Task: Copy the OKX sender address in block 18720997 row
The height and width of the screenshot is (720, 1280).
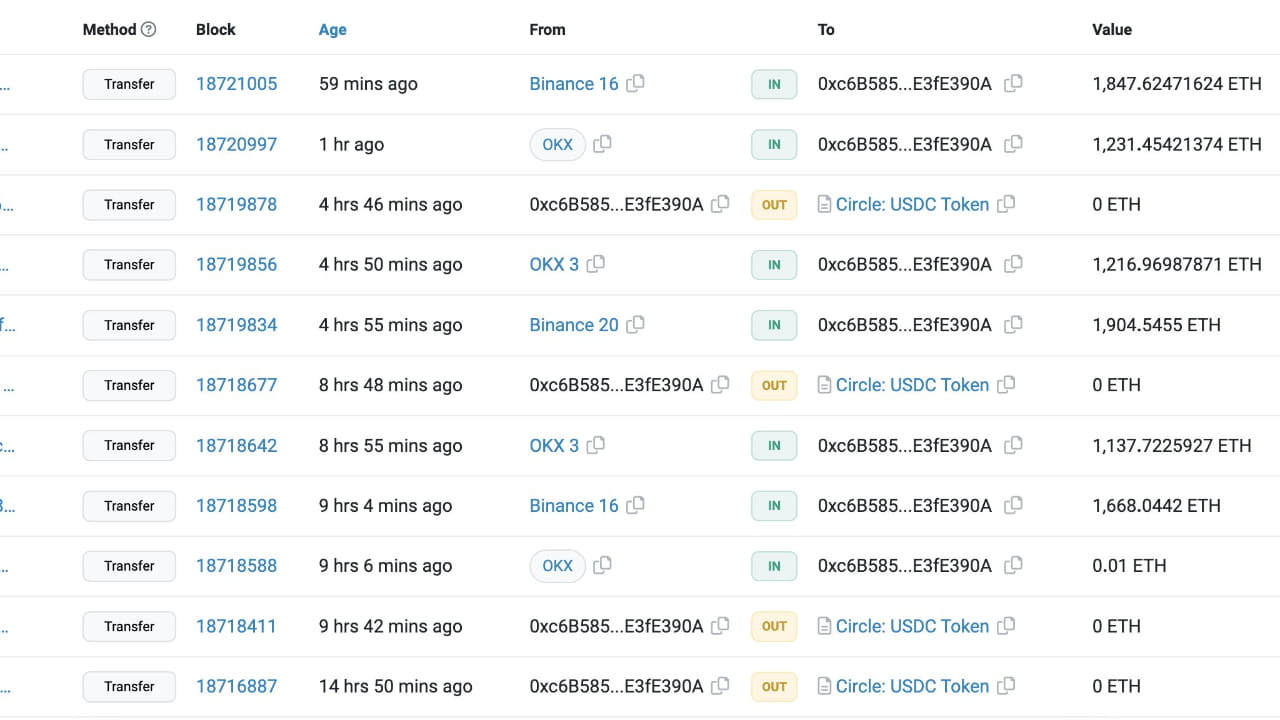Action: 602,144
